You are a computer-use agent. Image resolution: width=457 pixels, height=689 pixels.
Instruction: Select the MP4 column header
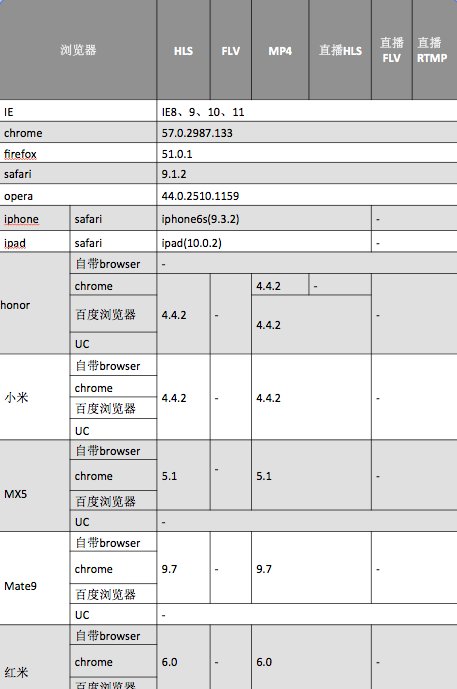coord(280,50)
